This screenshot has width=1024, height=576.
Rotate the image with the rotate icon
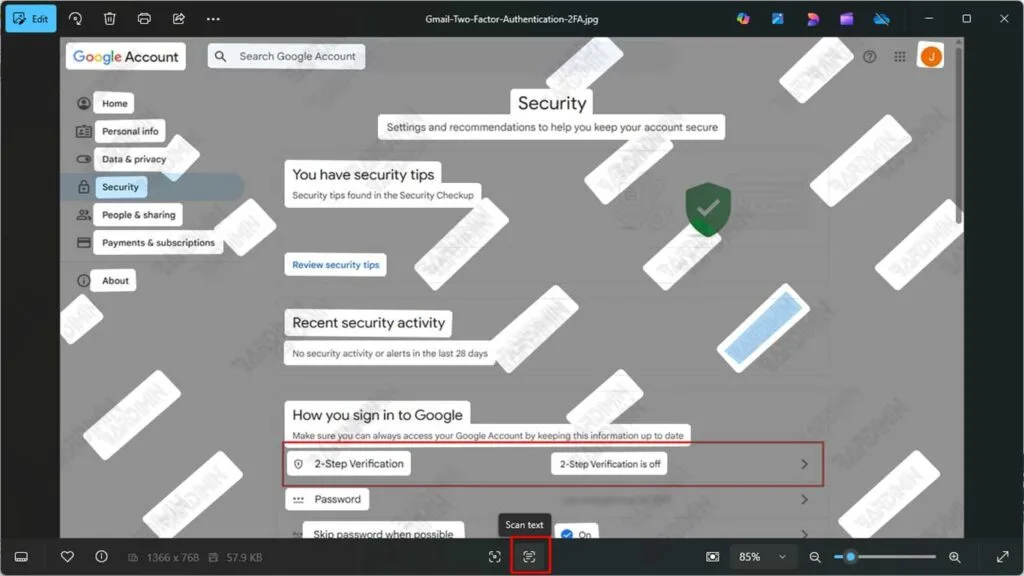tap(75, 19)
